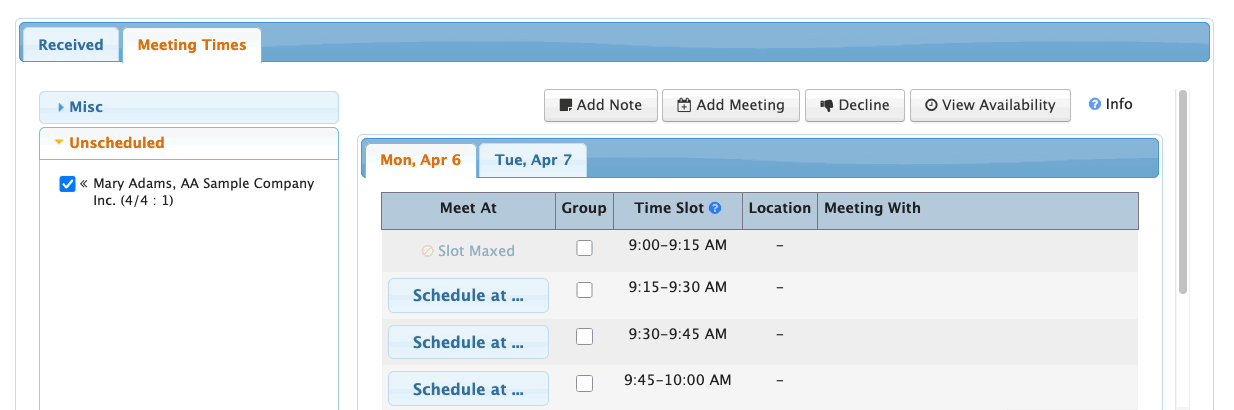This screenshot has height=410, width=1234.
Task: Tick Group checkbox for 9:00-9:15 AM
Action: click(x=585, y=248)
